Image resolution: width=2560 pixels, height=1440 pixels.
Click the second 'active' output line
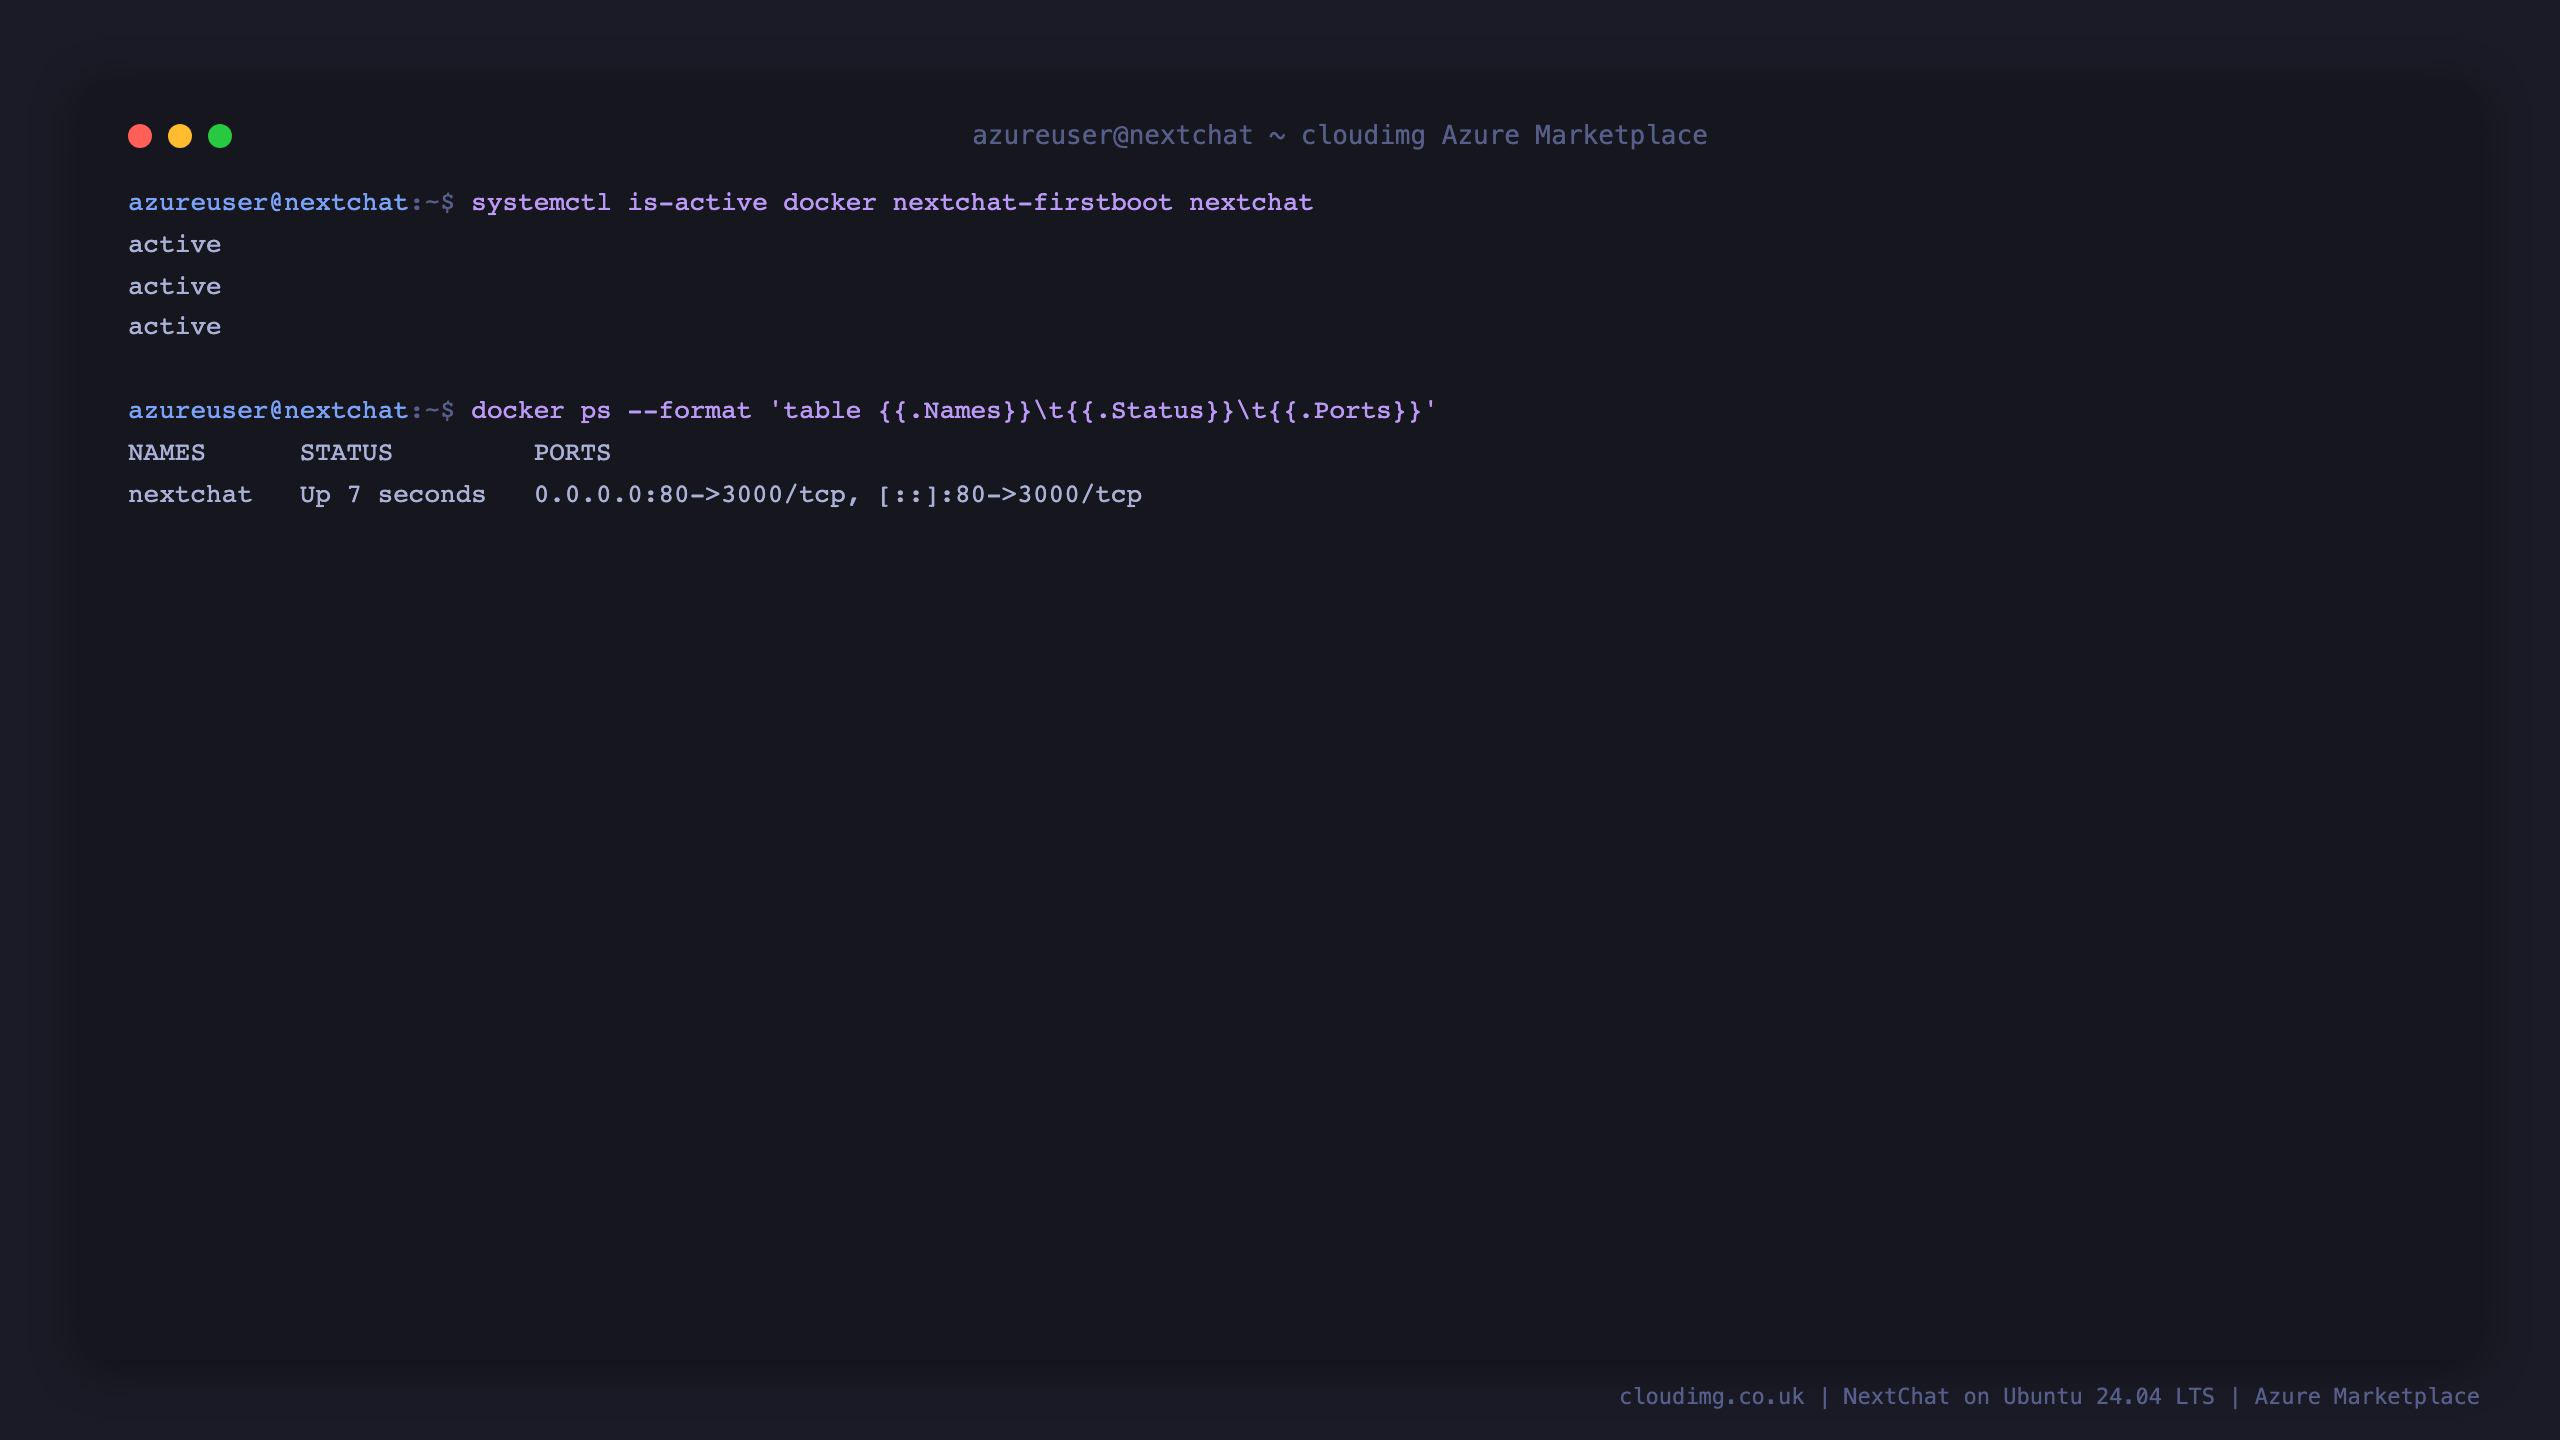point(175,286)
